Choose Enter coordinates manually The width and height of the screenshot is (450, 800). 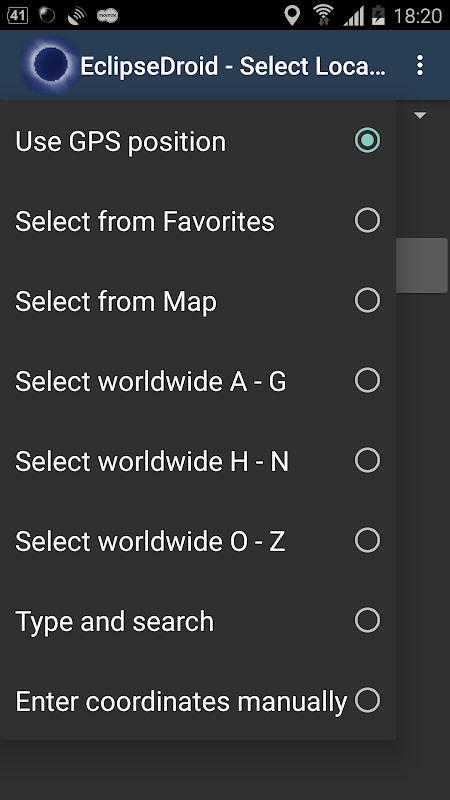[x=198, y=701]
